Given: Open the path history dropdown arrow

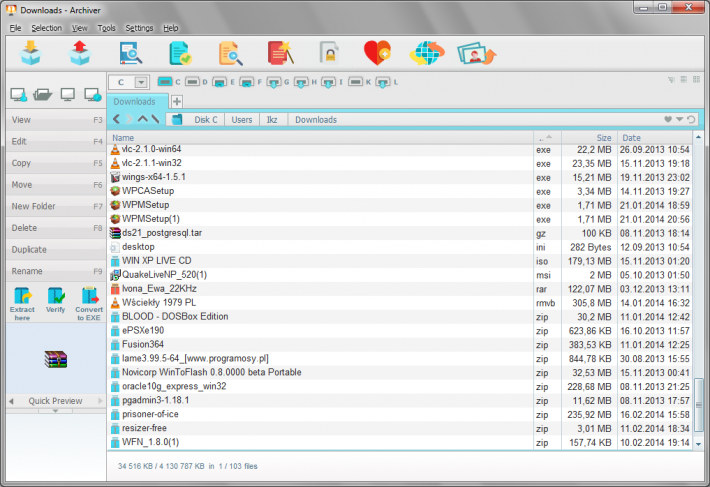Looking at the screenshot, I should coord(679,119).
